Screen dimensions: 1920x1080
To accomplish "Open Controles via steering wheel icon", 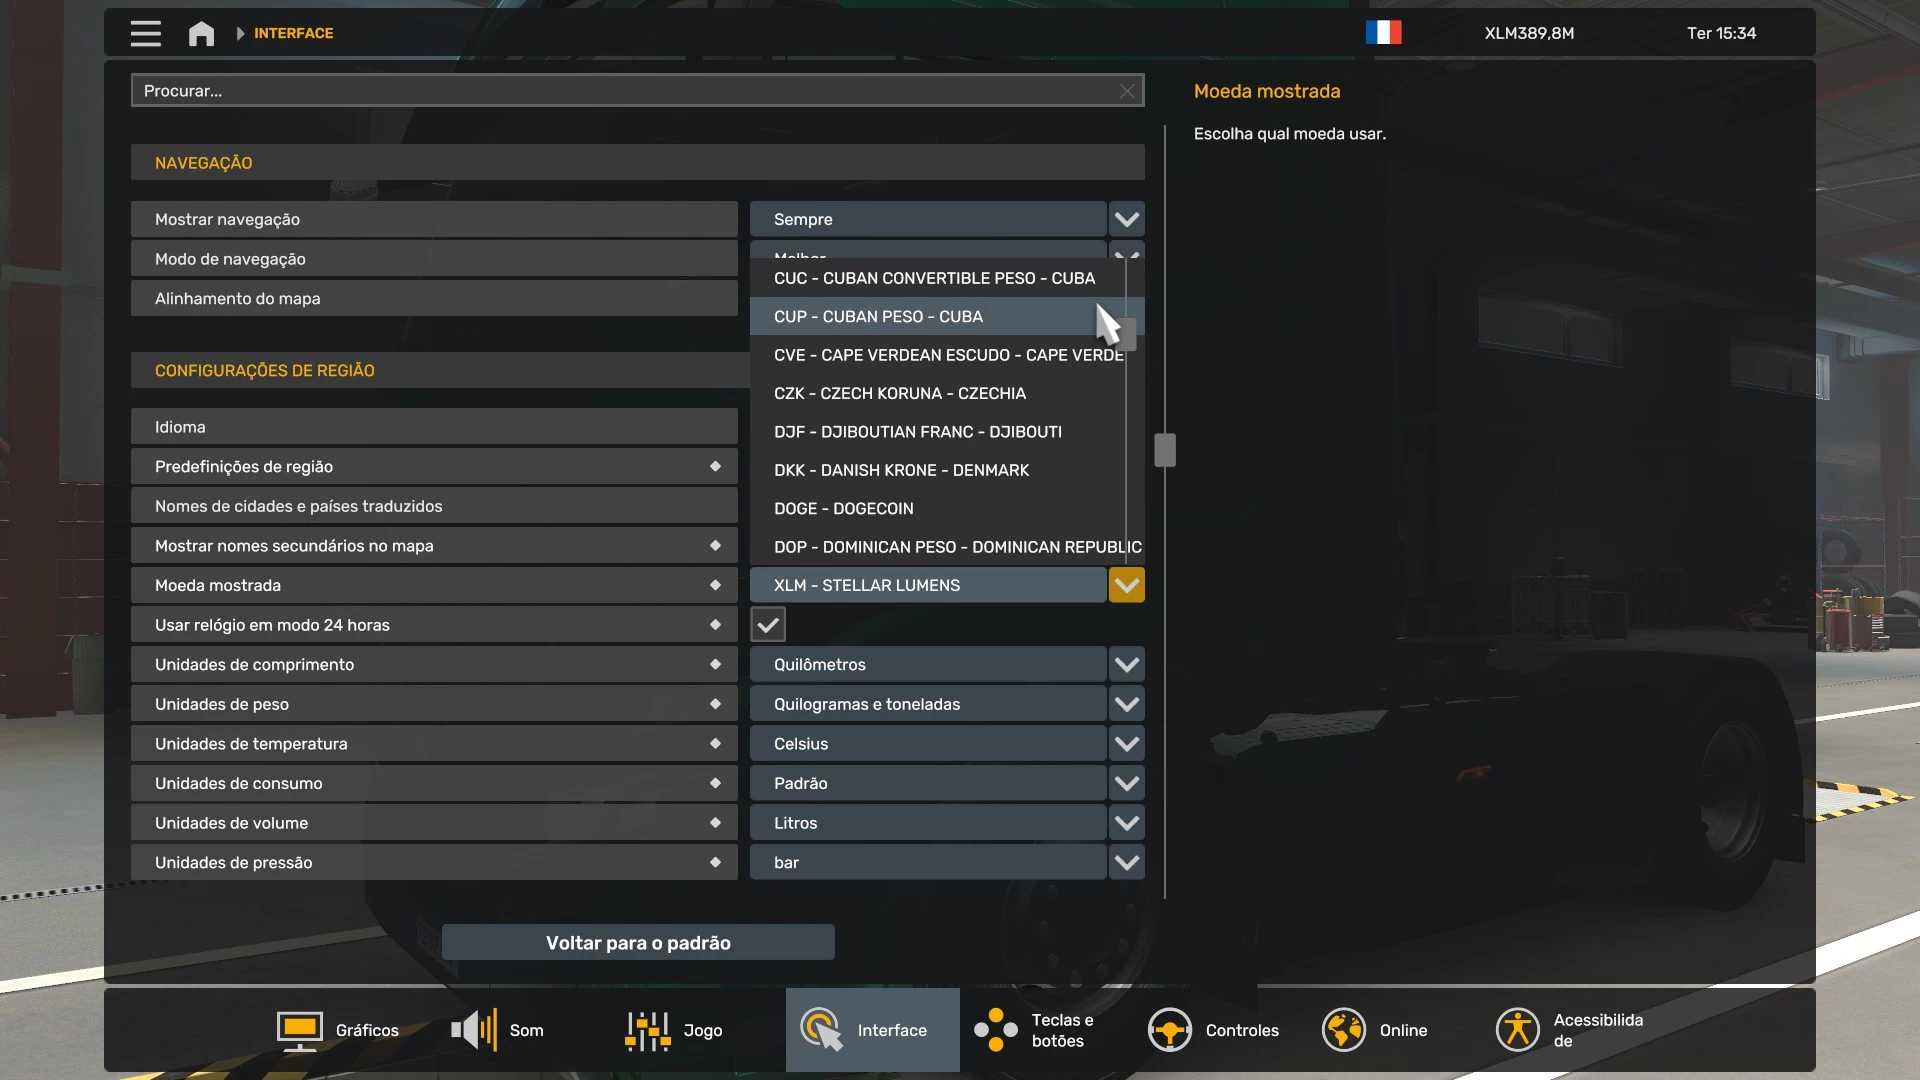I will click(x=1169, y=1030).
